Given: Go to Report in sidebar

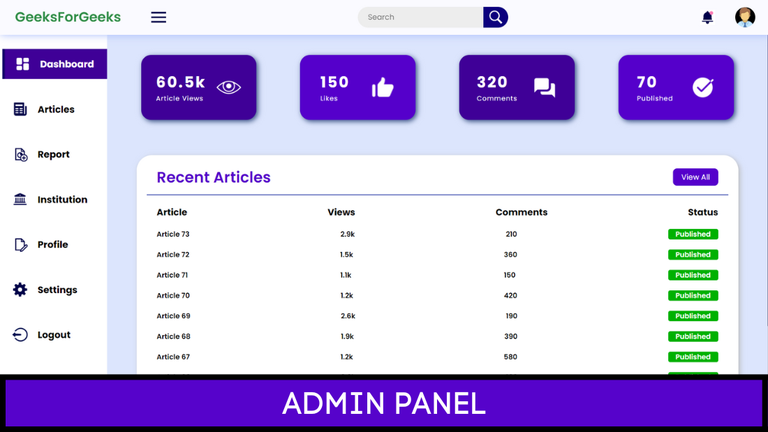Looking at the screenshot, I should (53, 155).
